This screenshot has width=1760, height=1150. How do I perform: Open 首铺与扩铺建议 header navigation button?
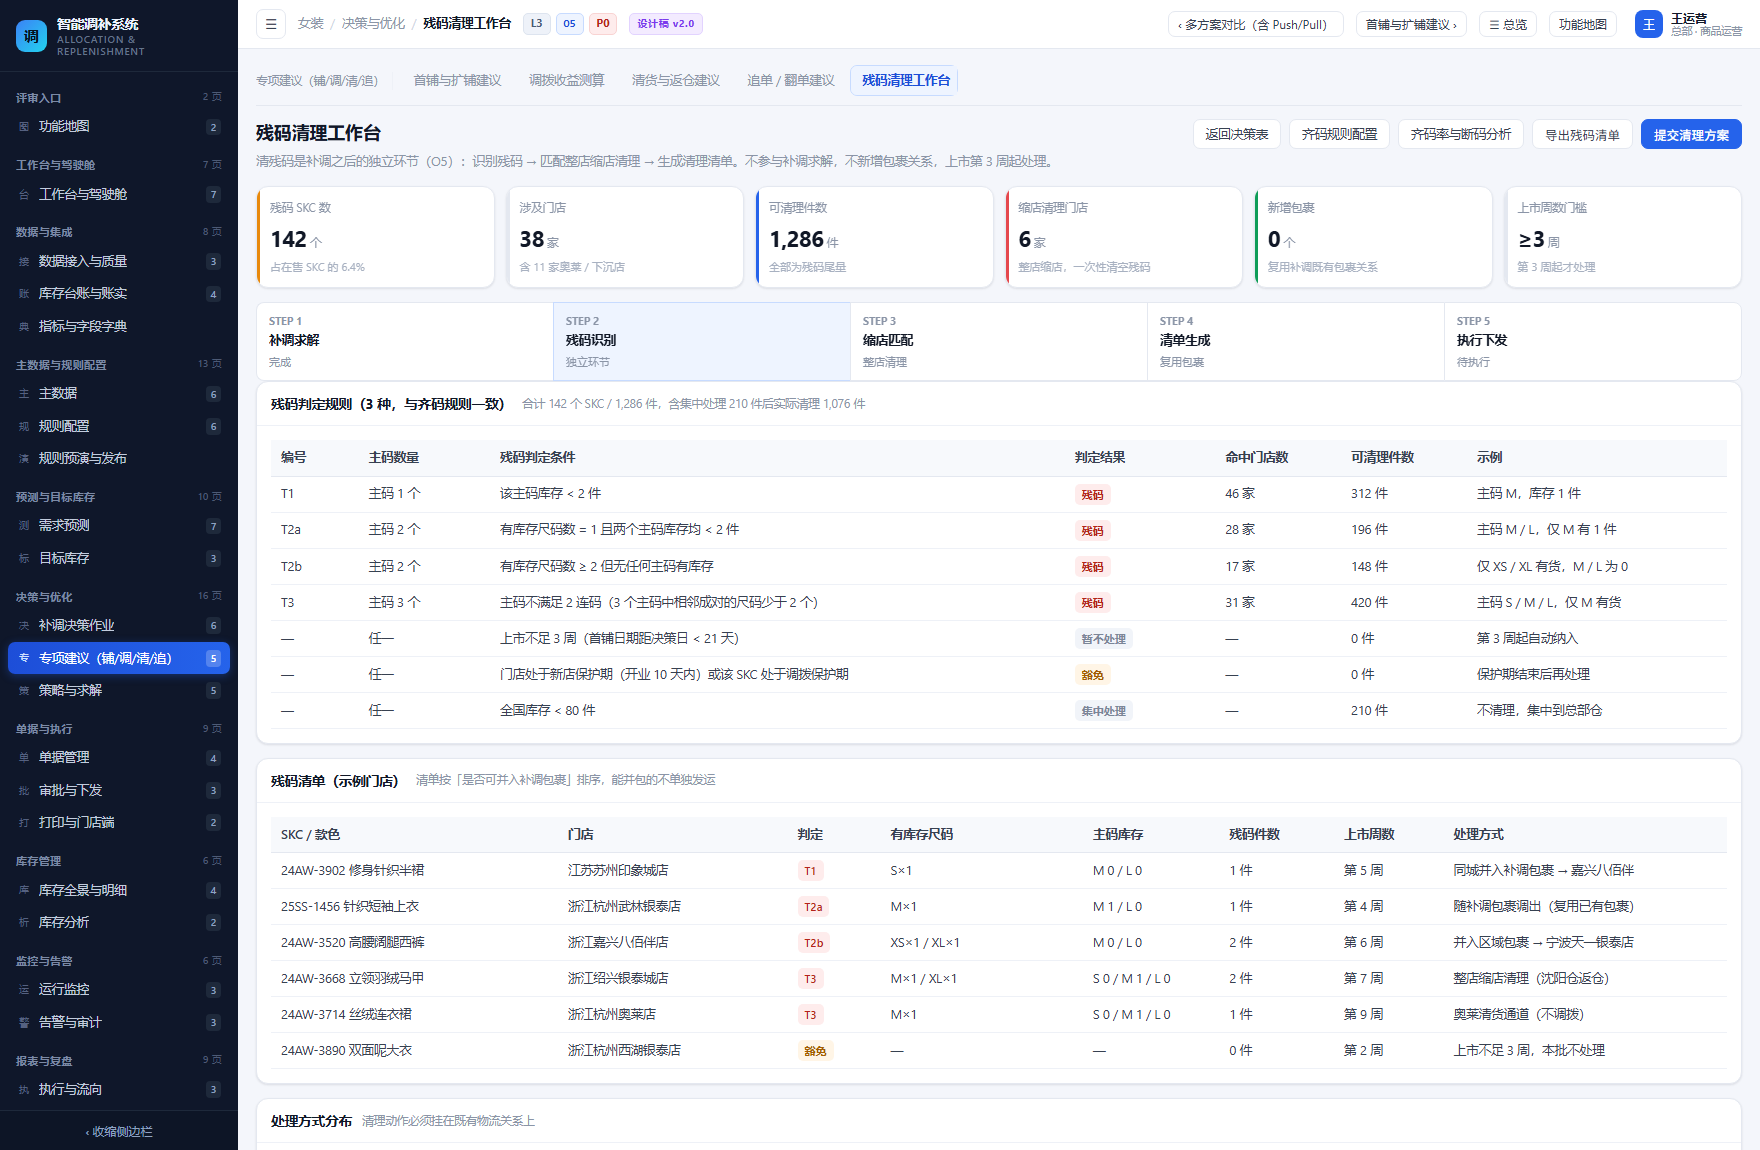tap(1411, 24)
